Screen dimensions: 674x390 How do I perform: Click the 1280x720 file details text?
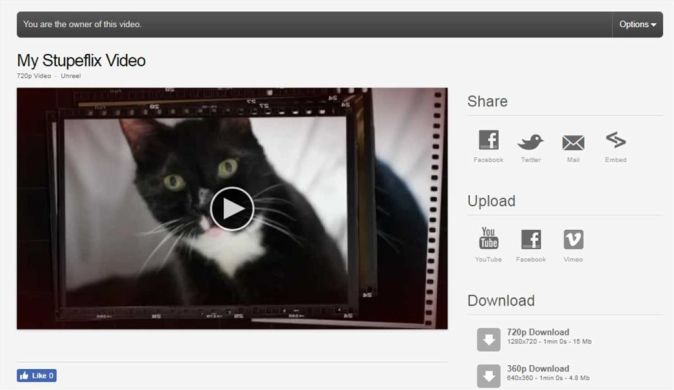click(x=549, y=342)
